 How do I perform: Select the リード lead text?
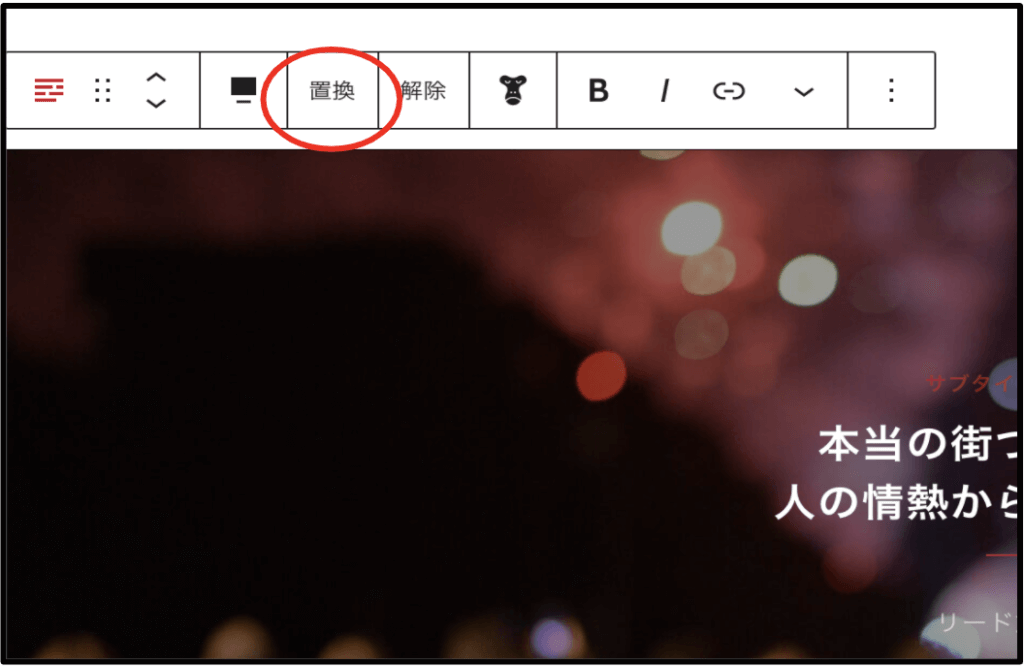click(x=977, y=623)
